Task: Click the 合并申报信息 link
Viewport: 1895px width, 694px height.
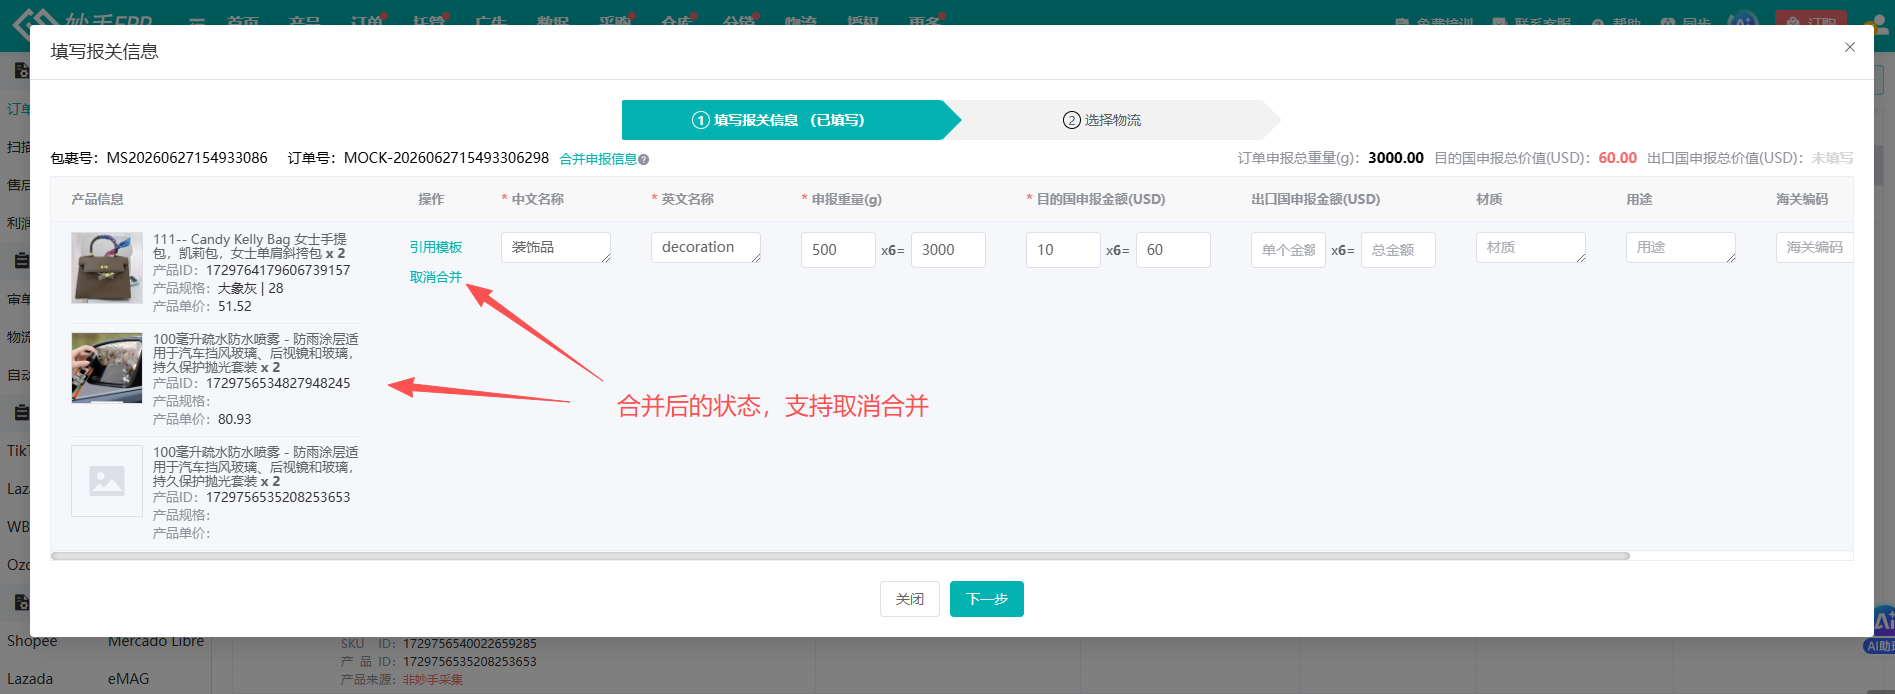Action: [x=598, y=159]
